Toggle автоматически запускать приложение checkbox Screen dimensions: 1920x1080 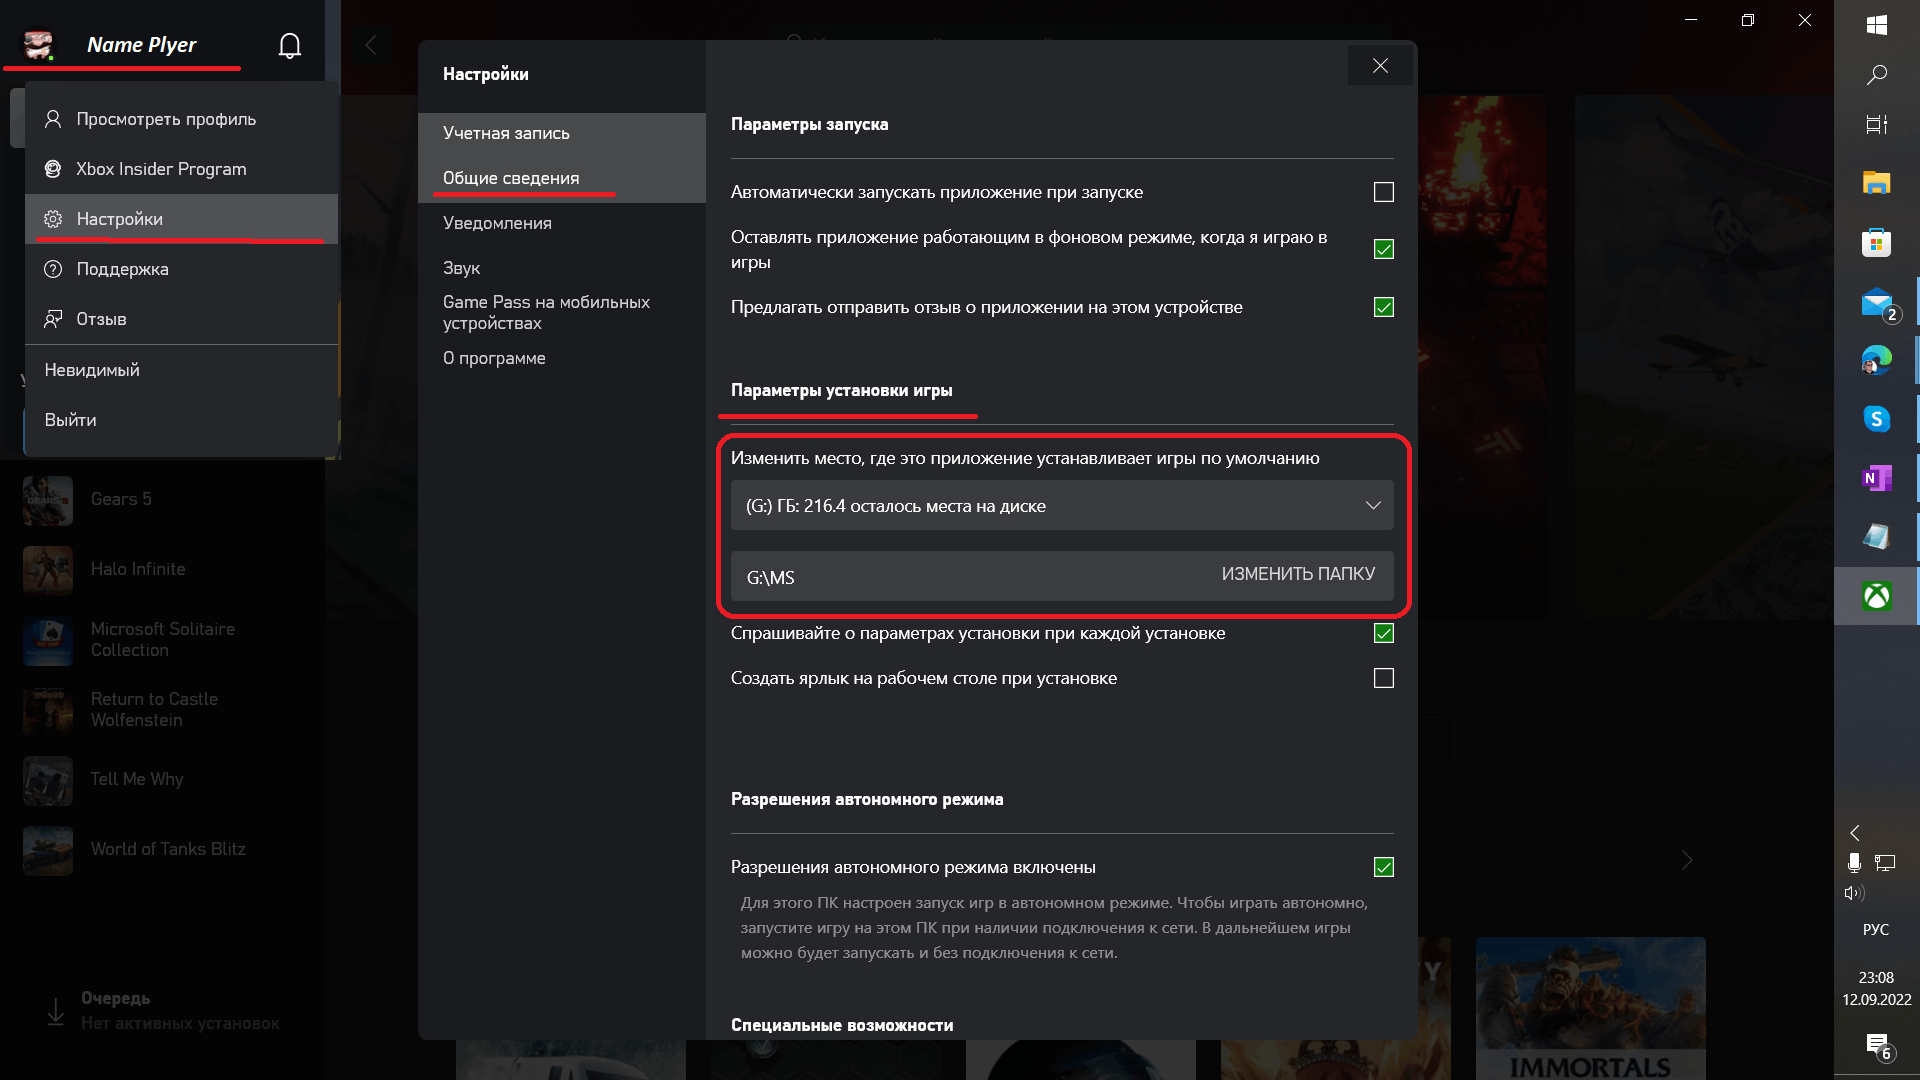[1383, 191]
